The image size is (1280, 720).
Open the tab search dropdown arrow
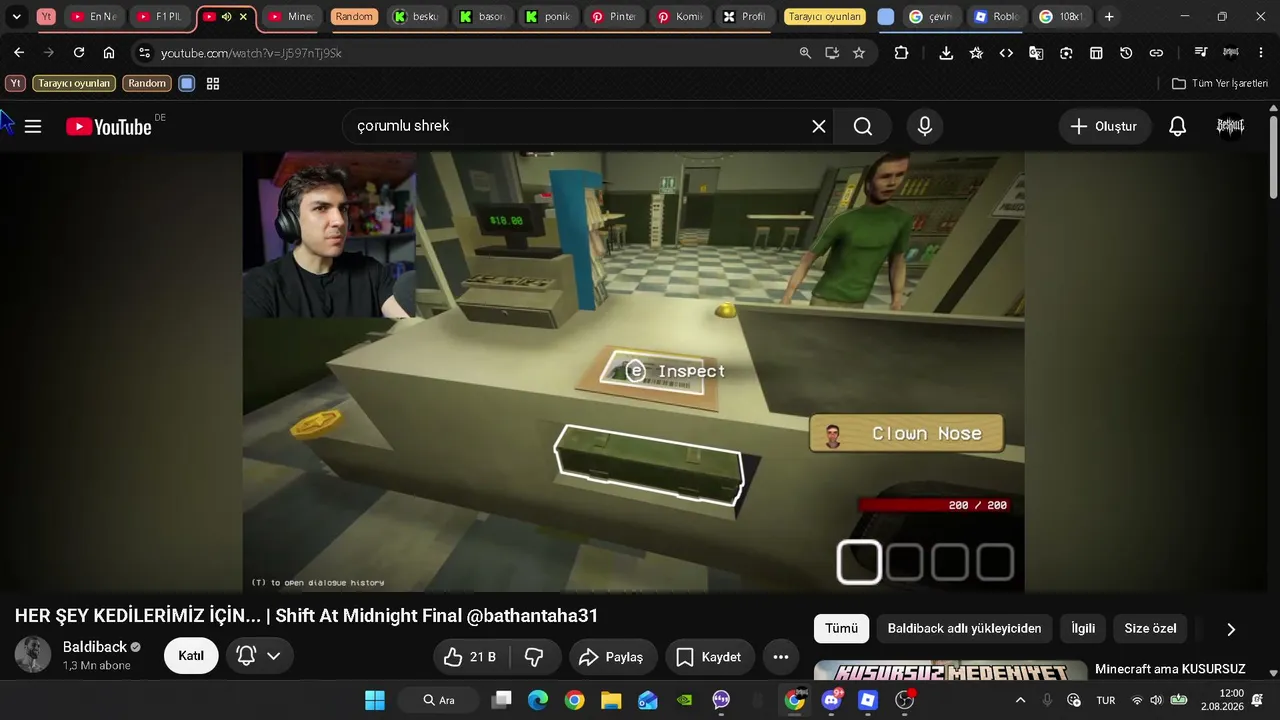(16, 17)
